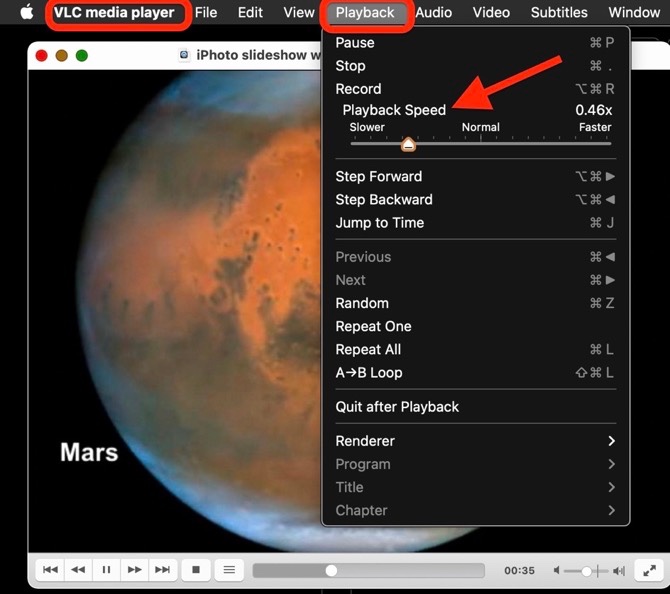670x594 pixels.
Task: Click the red close window button
Action: [x=41, y=56]
